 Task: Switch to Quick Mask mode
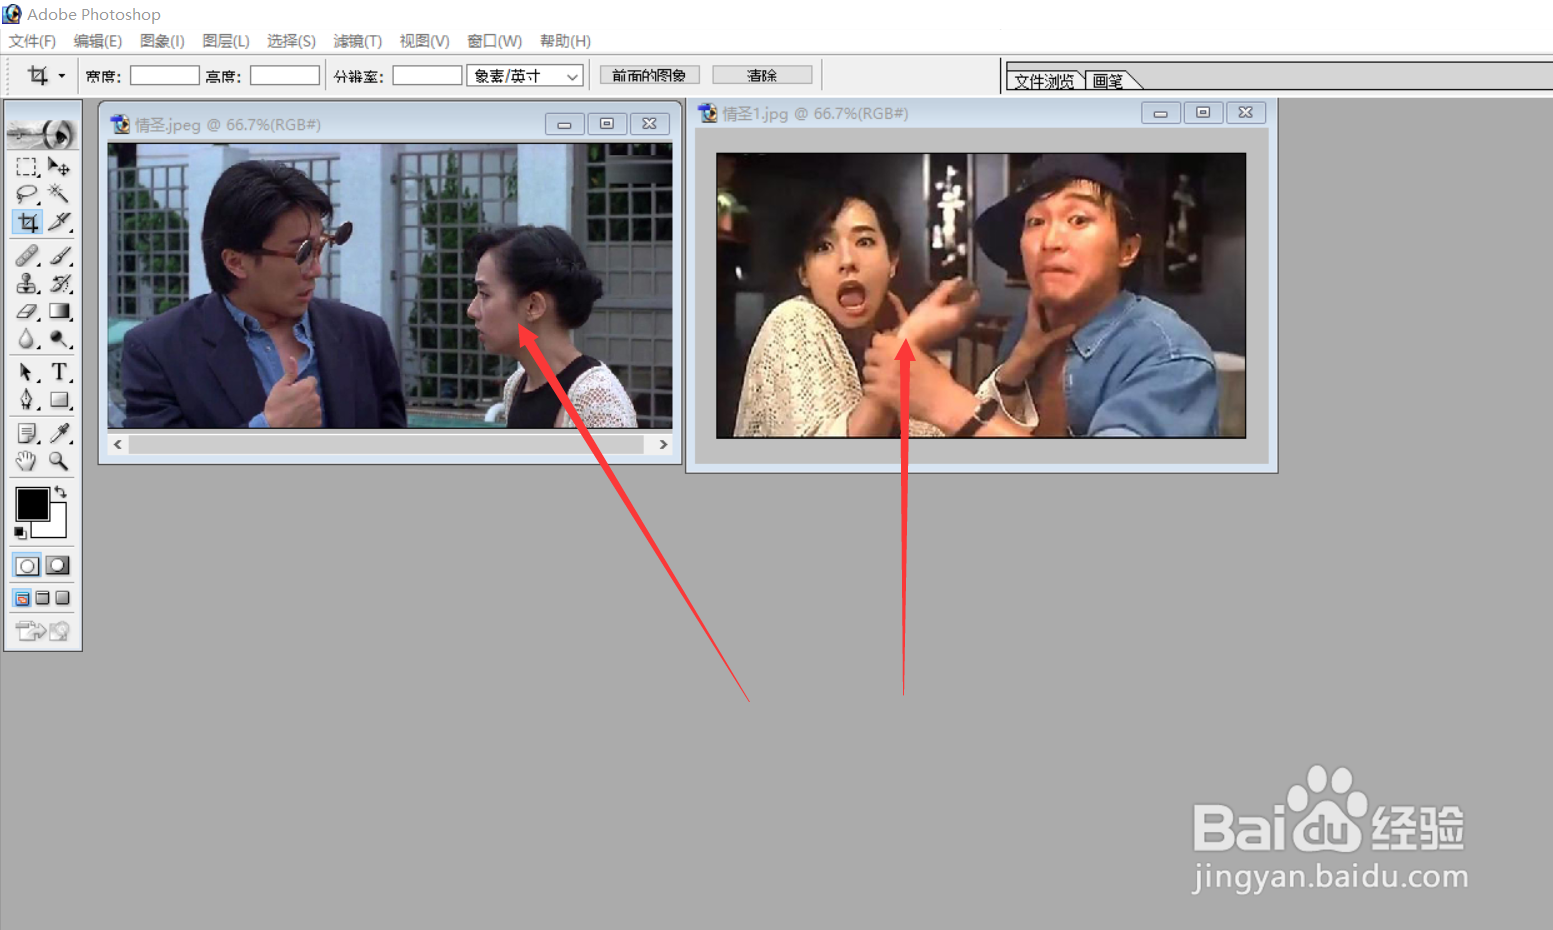click(x=58, y=566)
